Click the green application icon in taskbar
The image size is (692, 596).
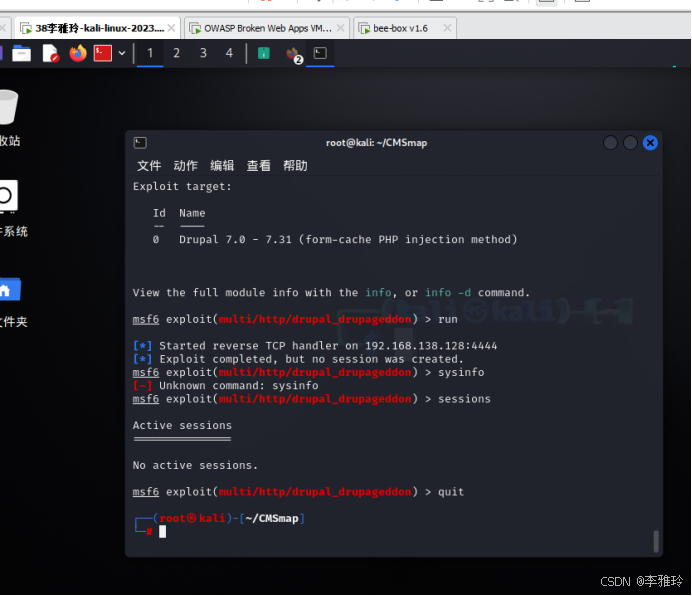point(263,53)
